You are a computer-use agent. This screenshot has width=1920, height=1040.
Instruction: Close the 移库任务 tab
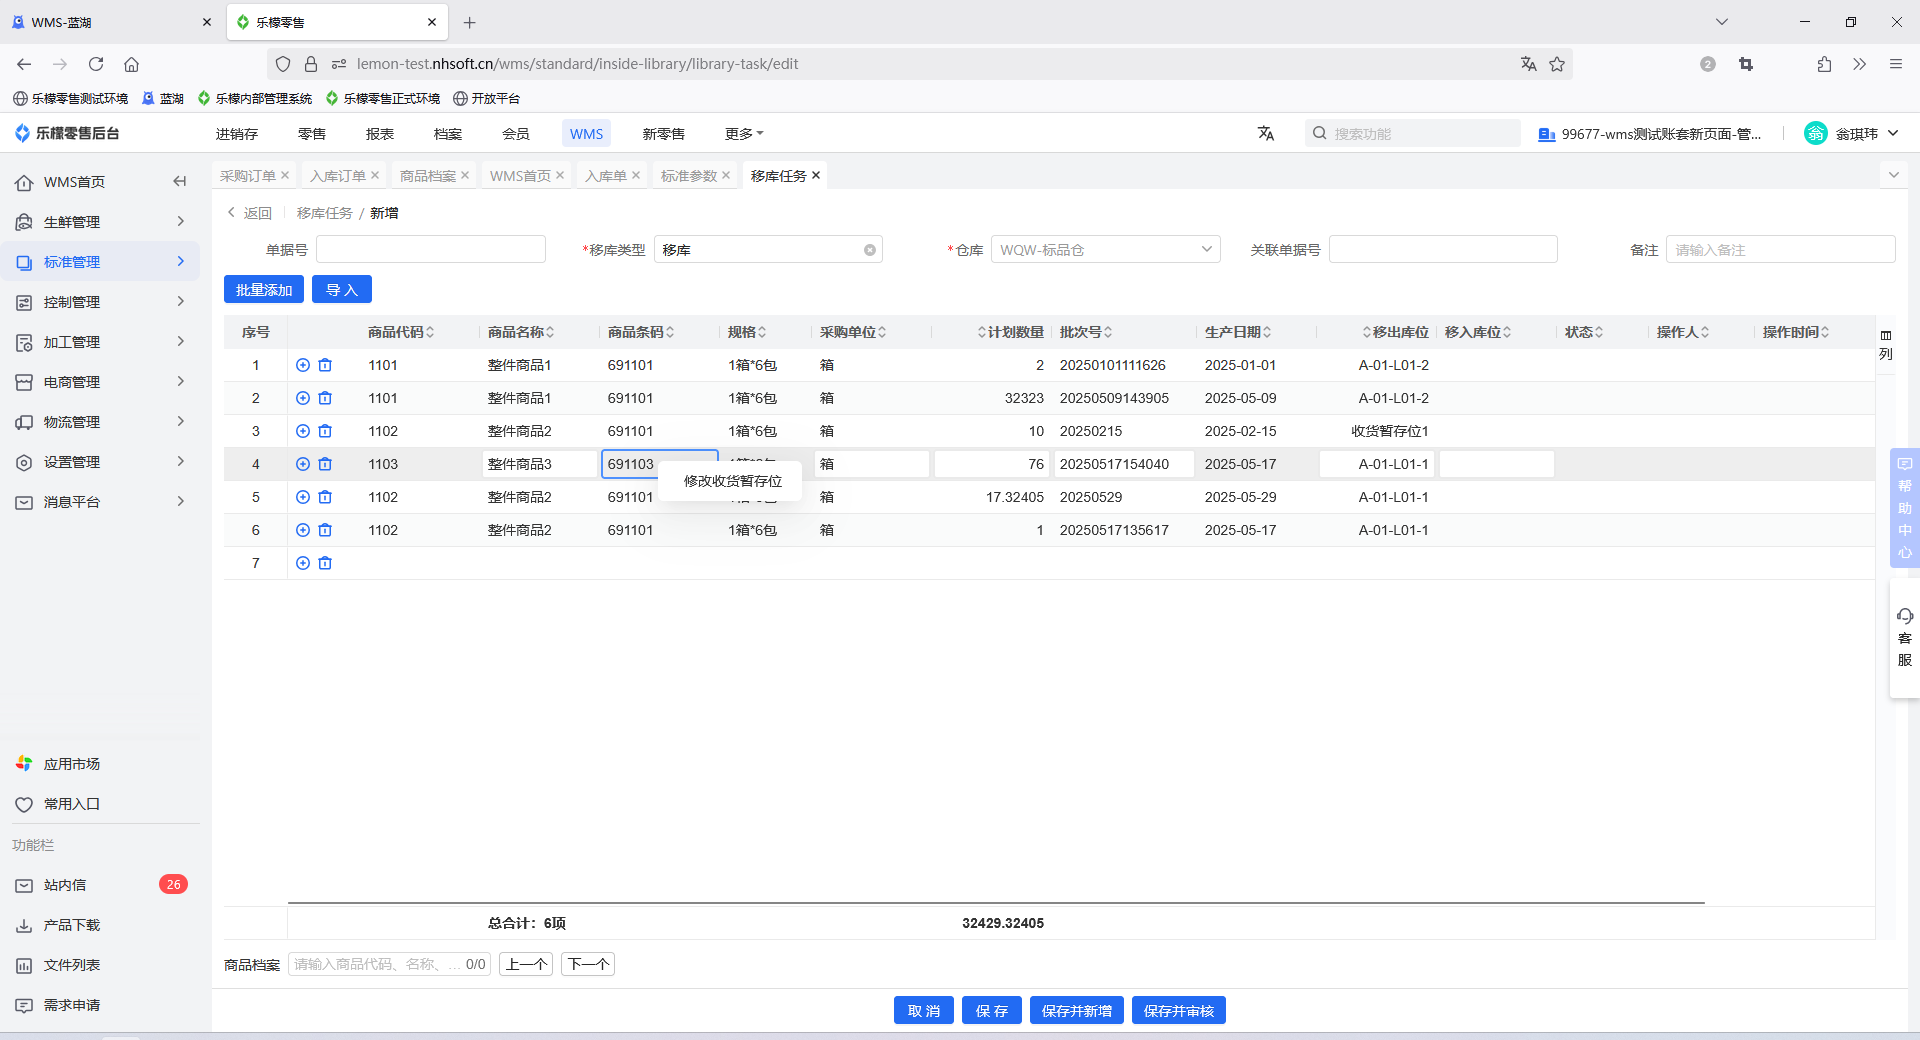tap(816, 175)
